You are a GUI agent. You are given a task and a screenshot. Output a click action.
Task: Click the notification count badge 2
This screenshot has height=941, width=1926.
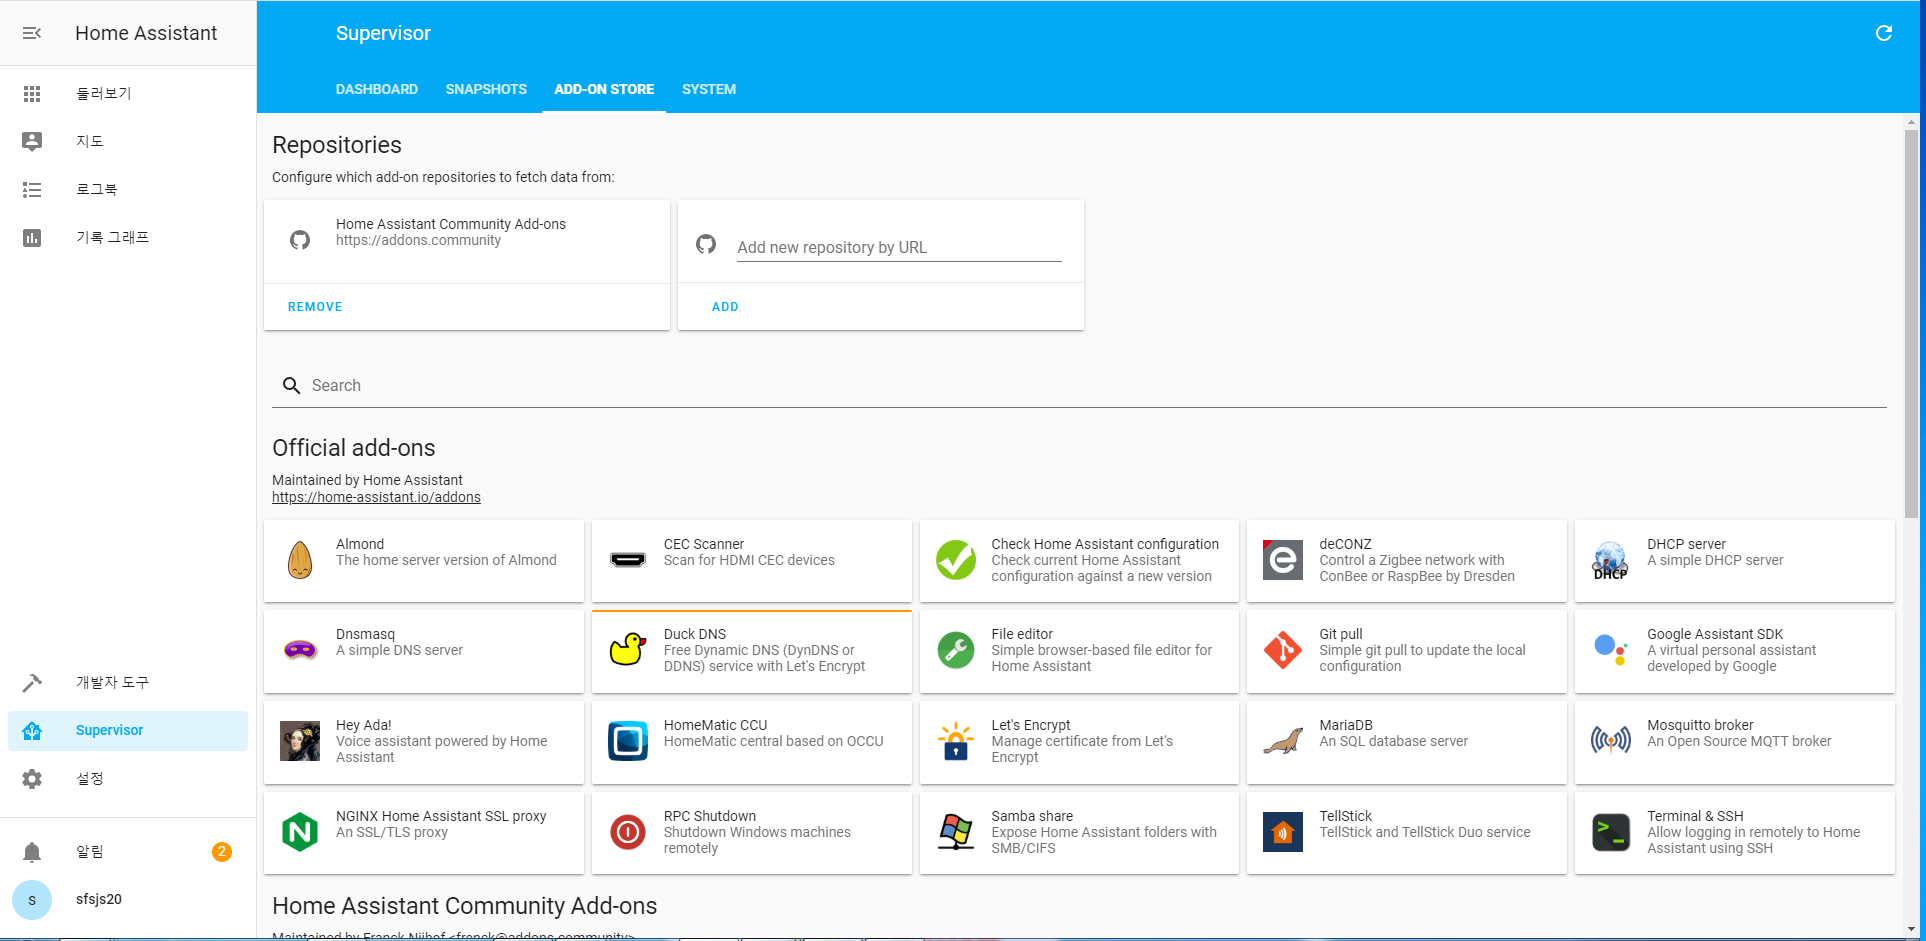[x=222, y=851]
